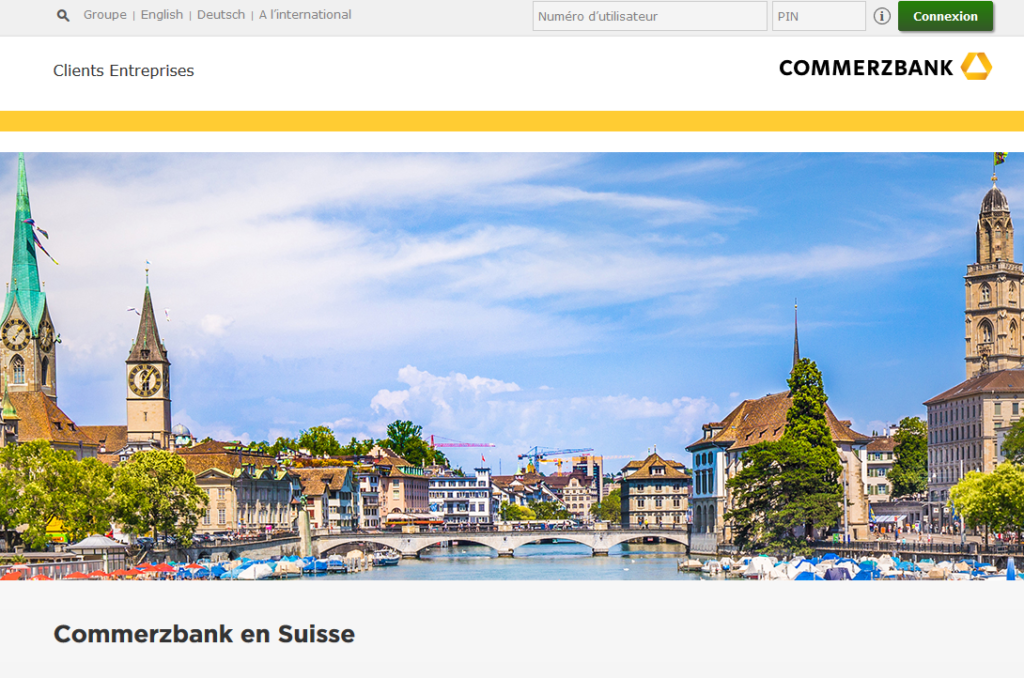Viewport: 1024px width, 678px height.
Task: Click the yellow Commerzbank ribbon logo icon
Action: 976,66
